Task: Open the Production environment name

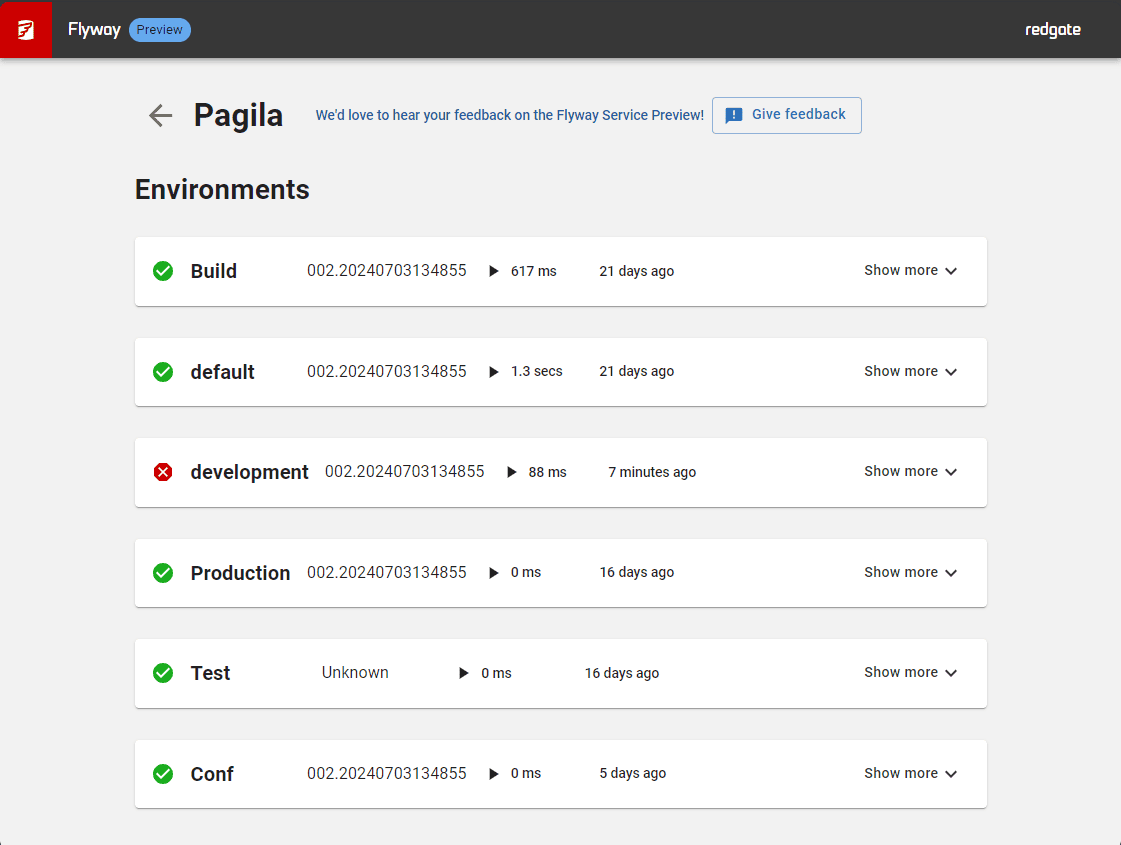Action: pyautogui.click(x=240, y=573)
